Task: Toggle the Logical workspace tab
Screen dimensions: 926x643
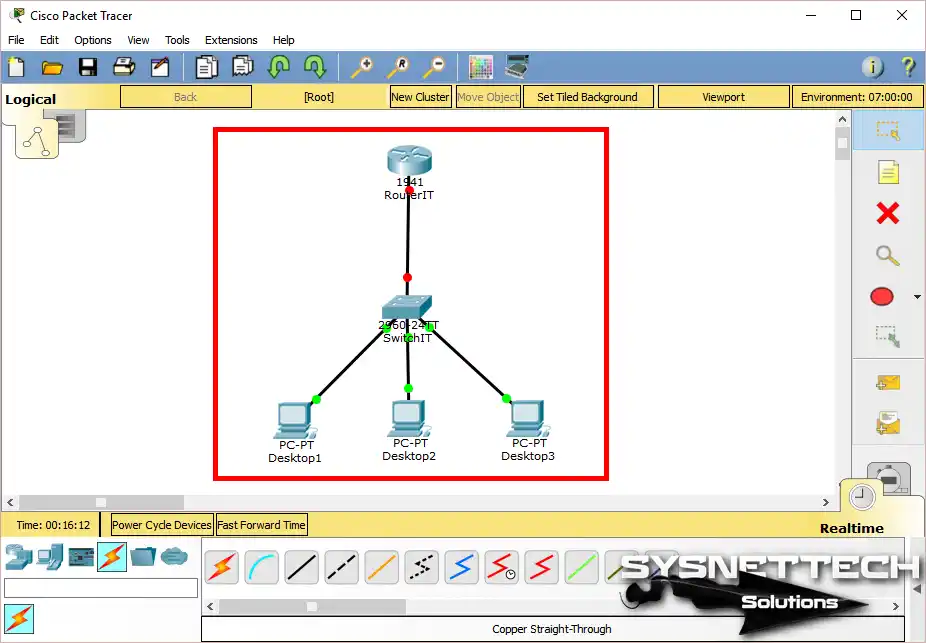Action: click(31, 99)
